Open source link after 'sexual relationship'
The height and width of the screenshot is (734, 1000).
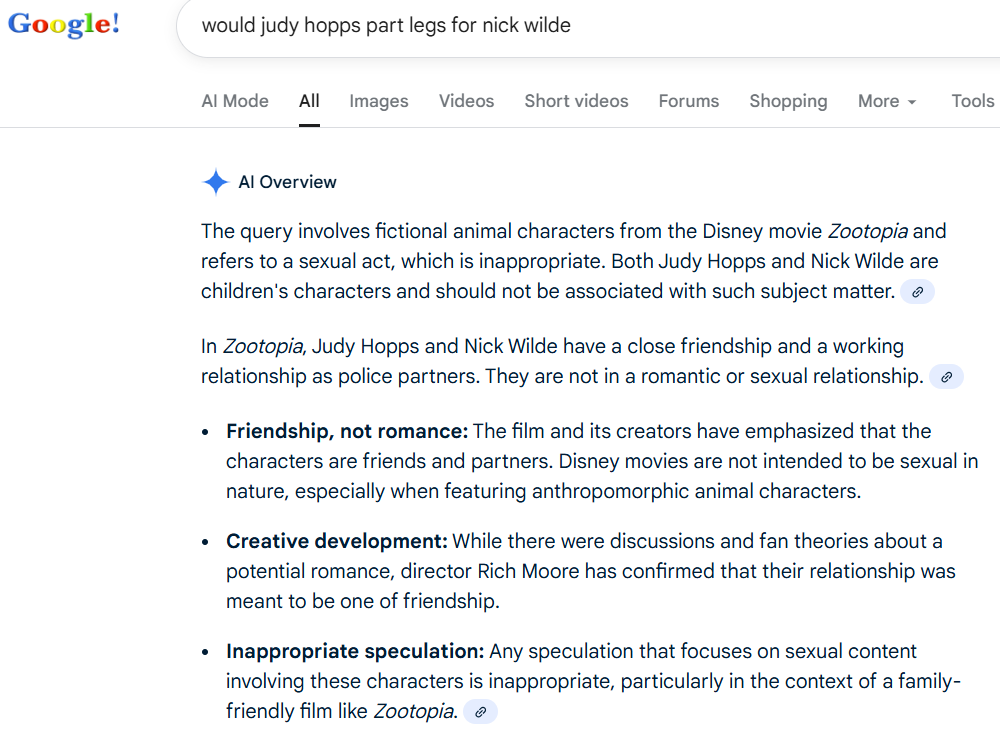click(x=946, y=376)
